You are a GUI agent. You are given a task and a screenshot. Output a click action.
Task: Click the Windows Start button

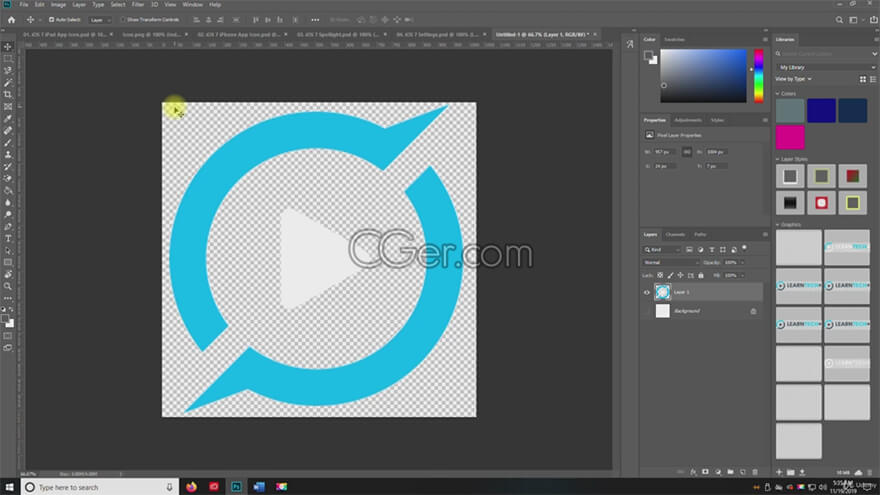pyautogui.click(x=9, y=487)
